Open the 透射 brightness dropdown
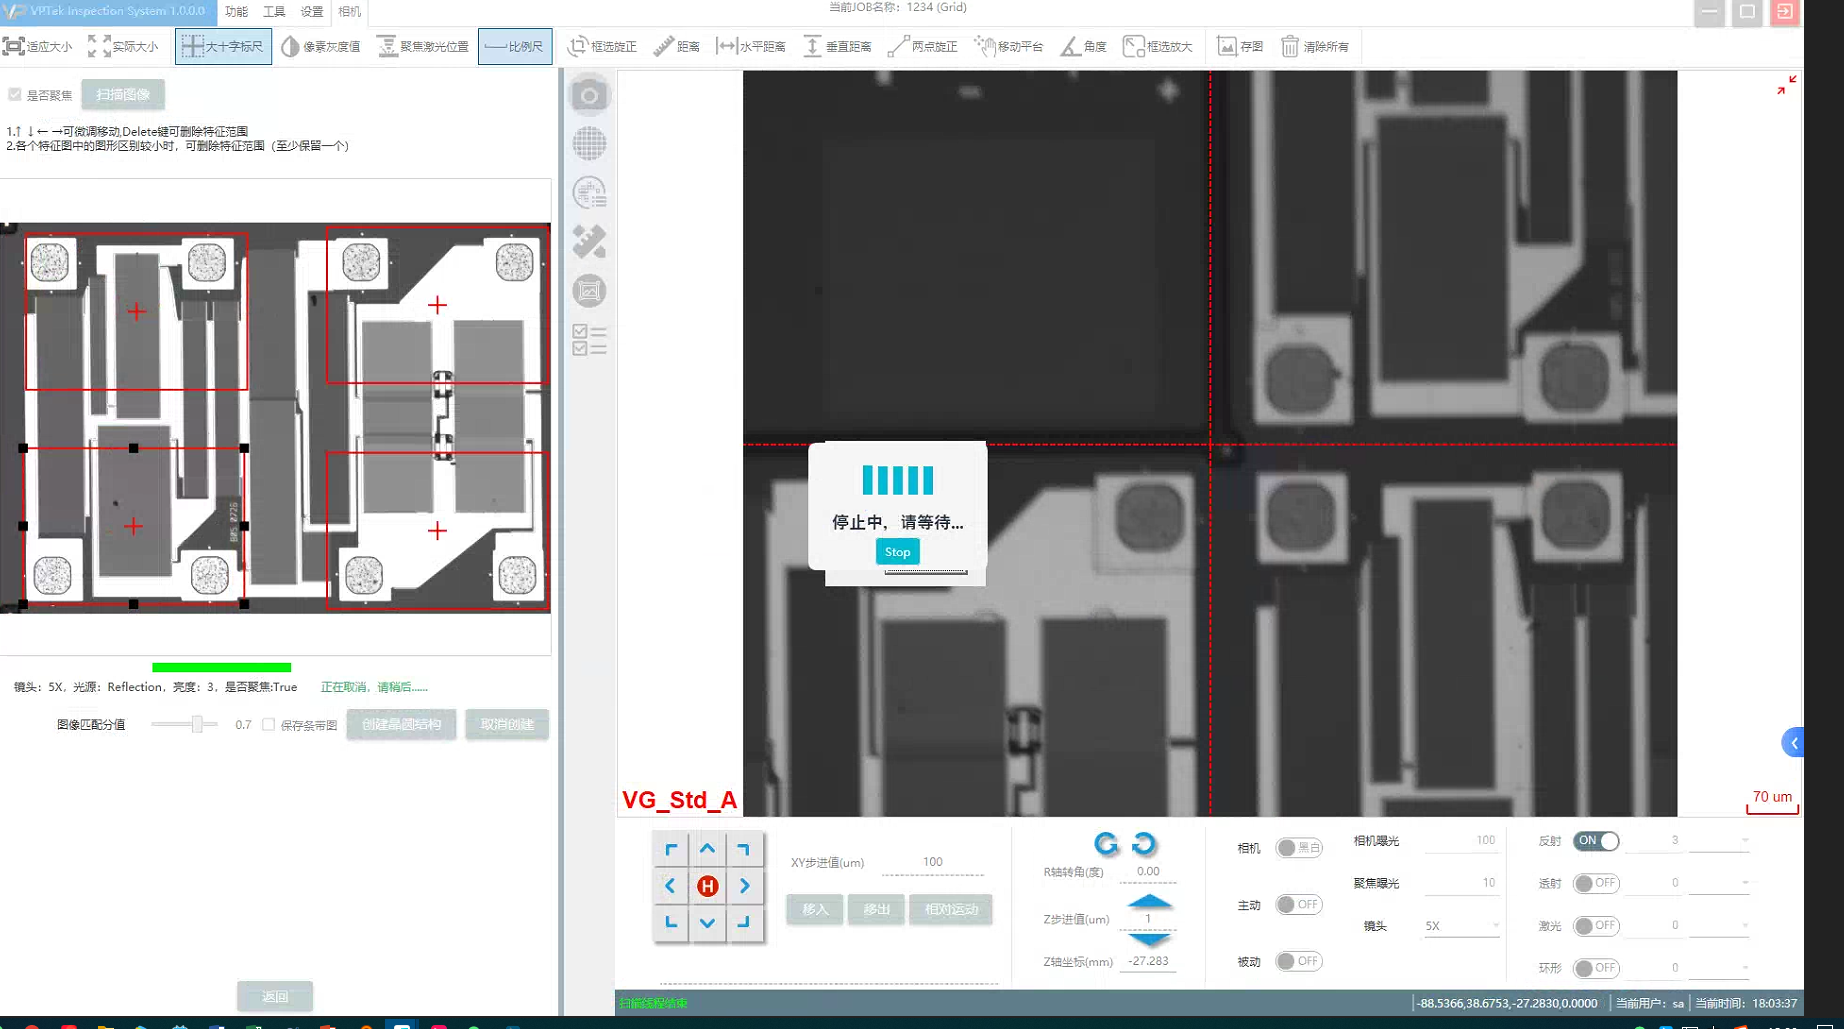Viewport: 1844px width, 1029px height. (x=1719, y=883)
